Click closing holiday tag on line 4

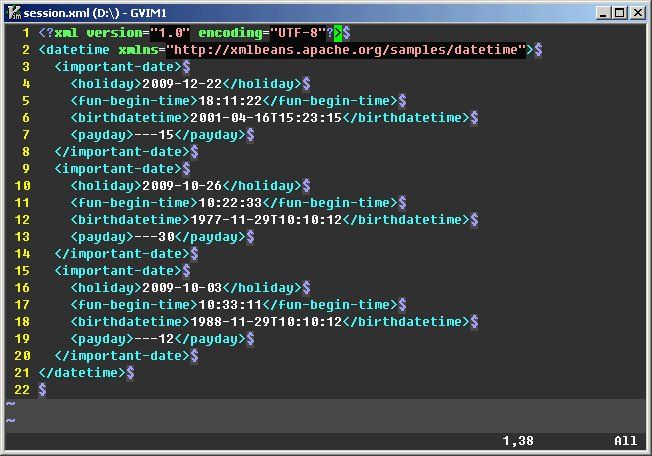(262, 84)
